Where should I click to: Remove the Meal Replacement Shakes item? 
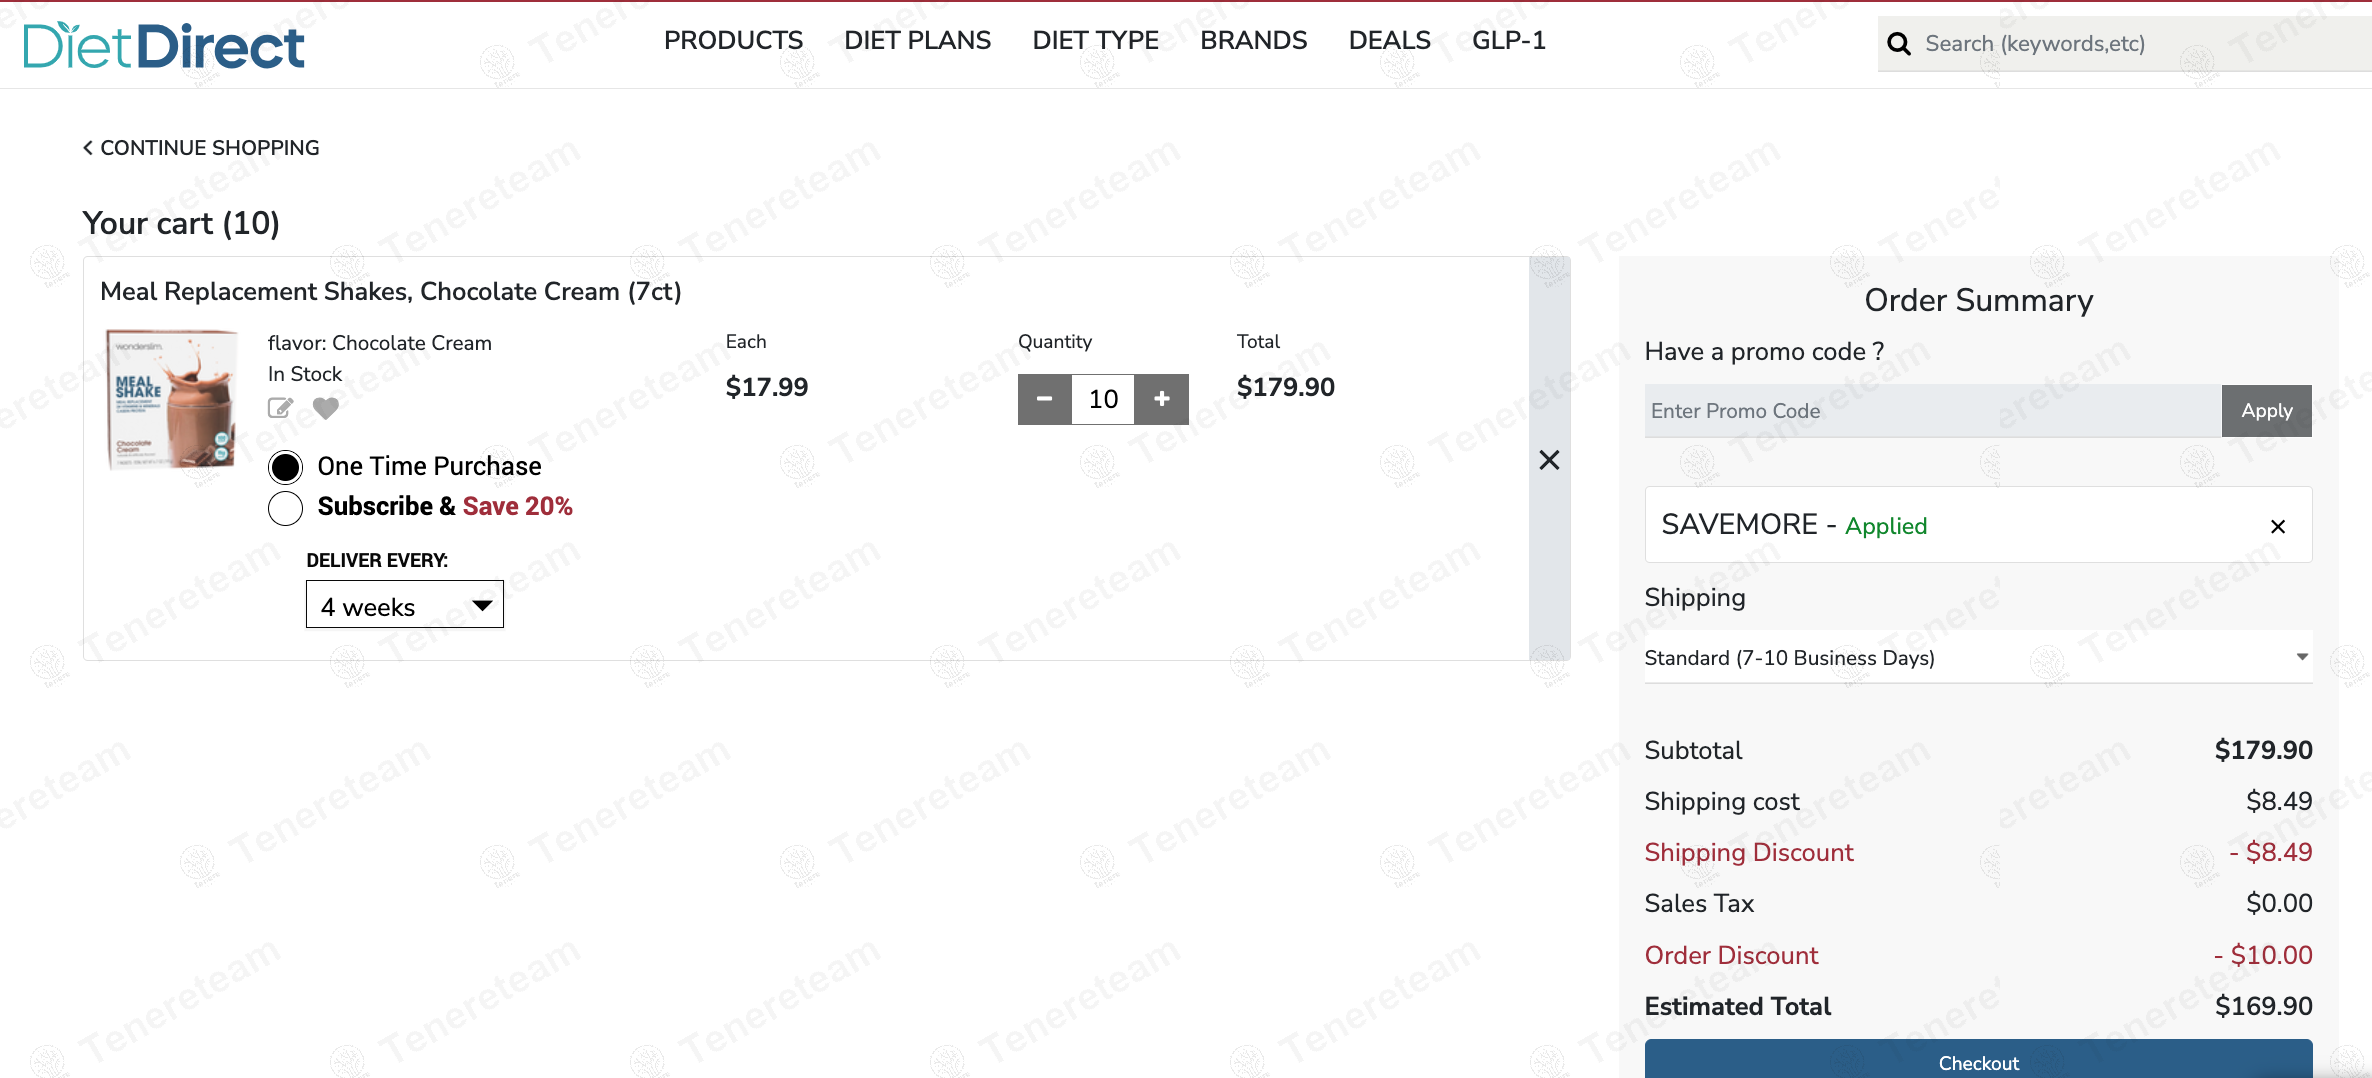pyautogui.click(x=1549, y=460)
